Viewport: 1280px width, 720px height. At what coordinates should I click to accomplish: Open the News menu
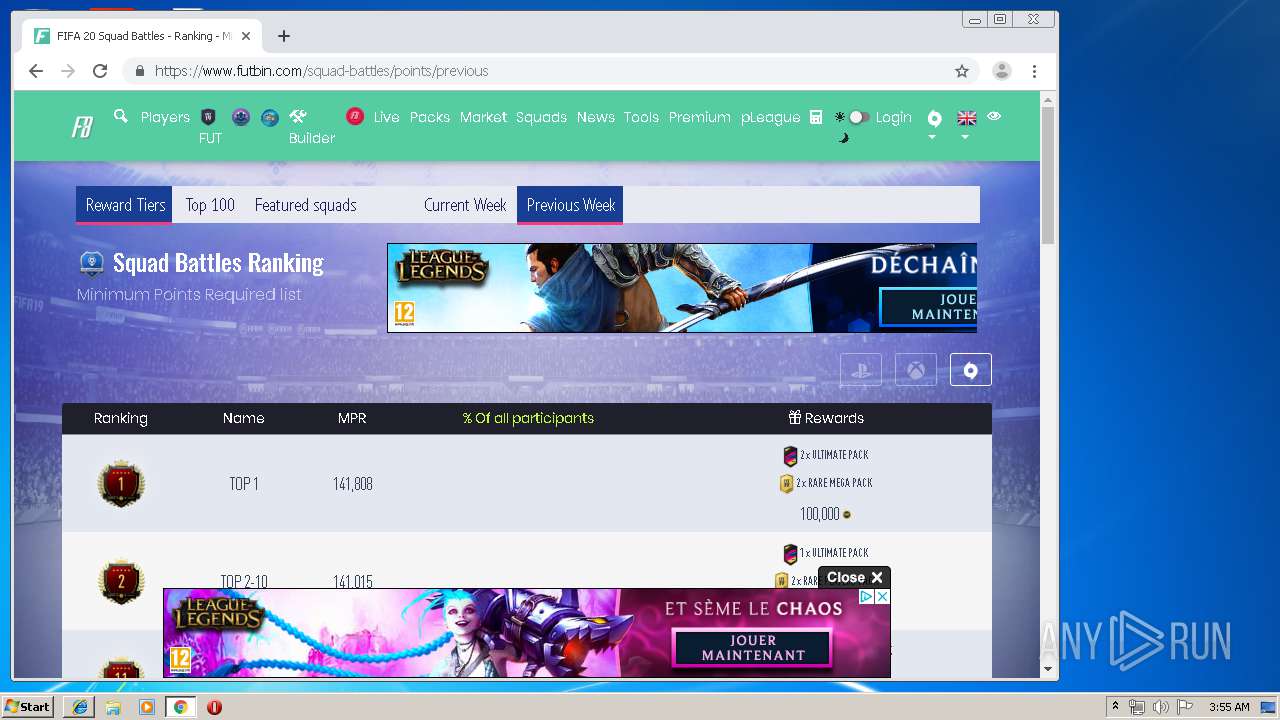pyautogui.click(x=595, y=117)
